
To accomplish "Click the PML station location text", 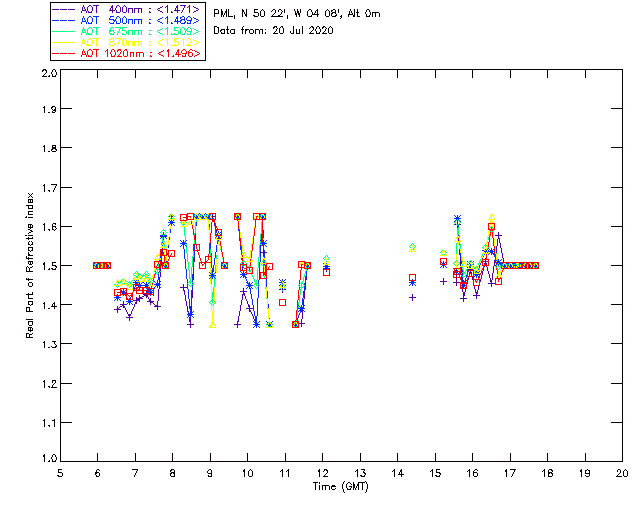I will point(297,14).
